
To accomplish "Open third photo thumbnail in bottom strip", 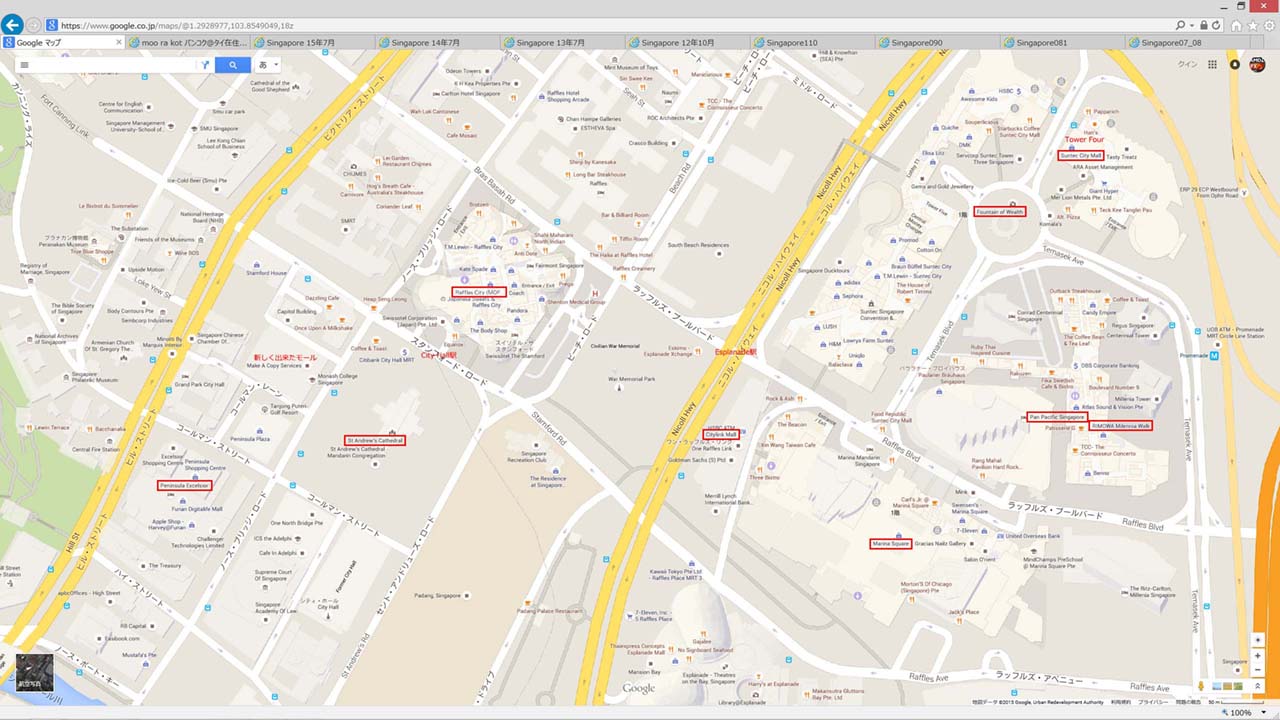I will [1238, 686].
